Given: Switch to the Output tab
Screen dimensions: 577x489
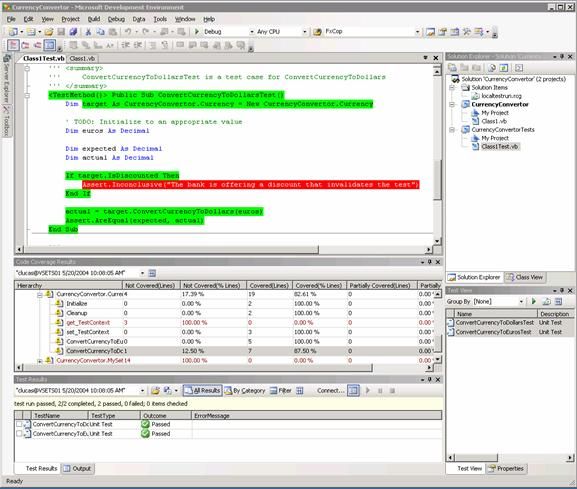Looking at the screenshot, I should coord(77,468).
